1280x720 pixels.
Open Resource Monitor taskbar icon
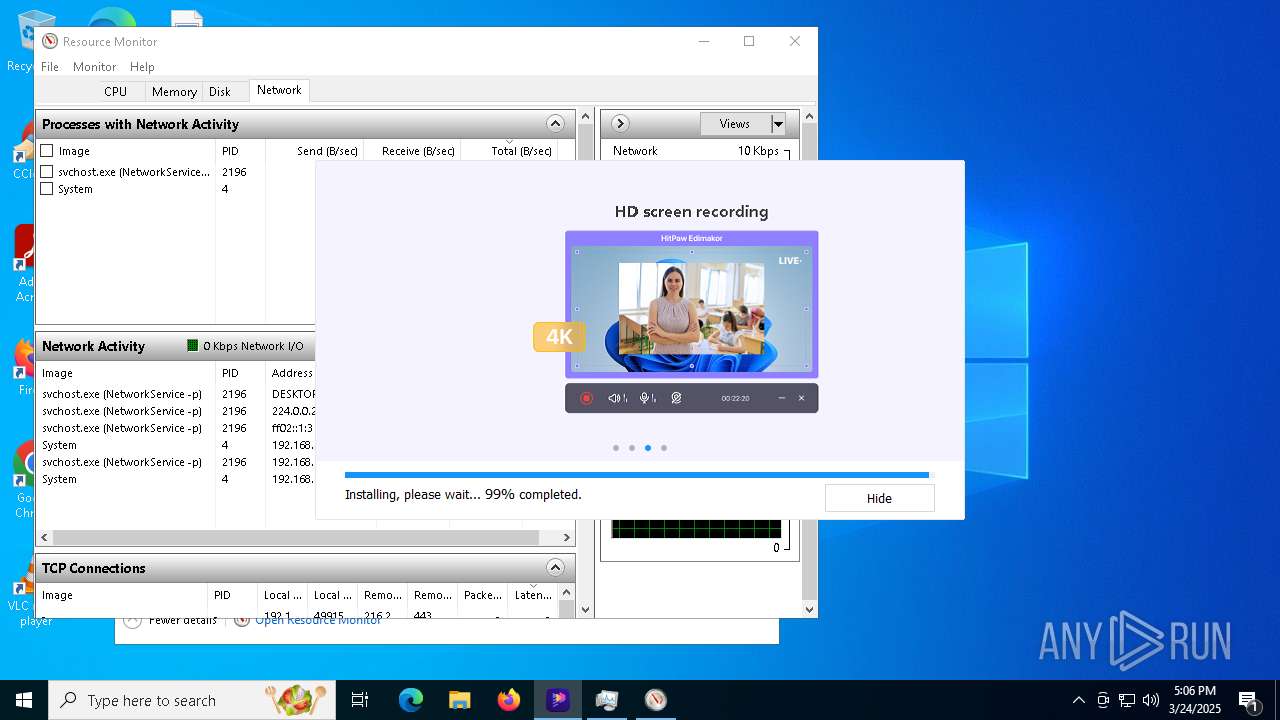click(x=656, y=700)
